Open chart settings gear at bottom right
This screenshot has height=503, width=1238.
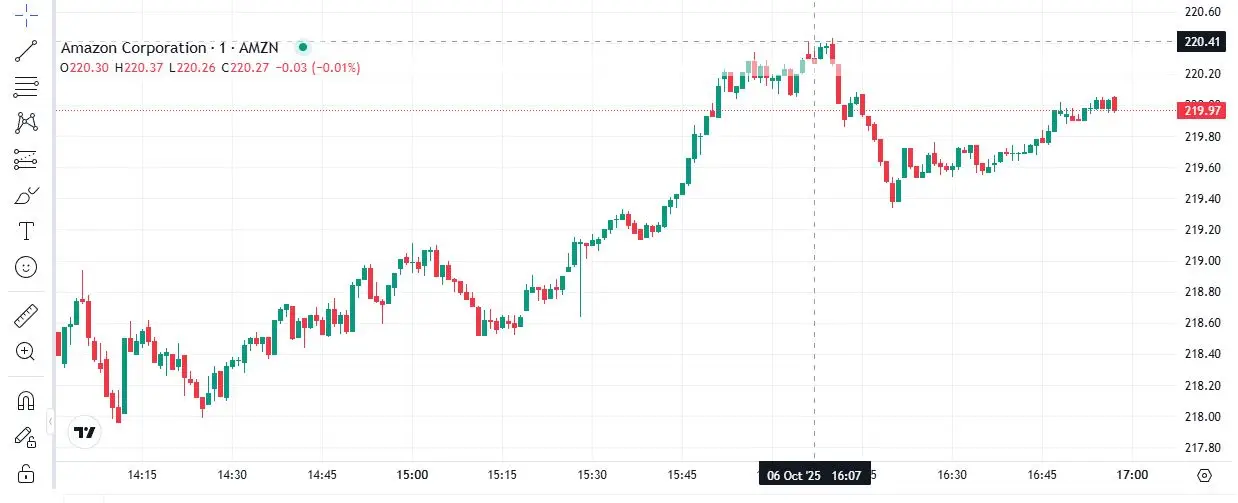coord(1204,475)
